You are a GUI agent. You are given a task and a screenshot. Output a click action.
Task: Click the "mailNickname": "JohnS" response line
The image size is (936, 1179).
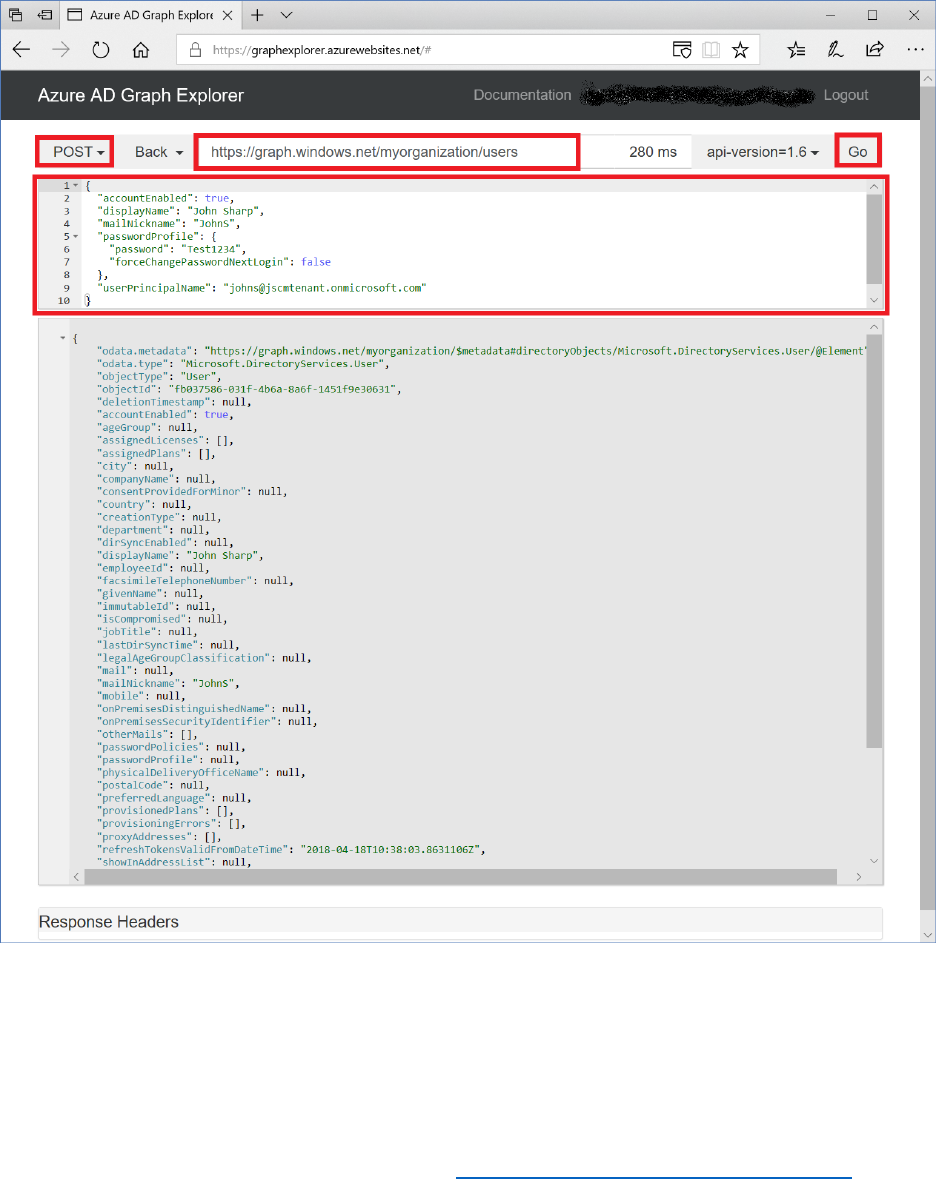pos(168,683)
